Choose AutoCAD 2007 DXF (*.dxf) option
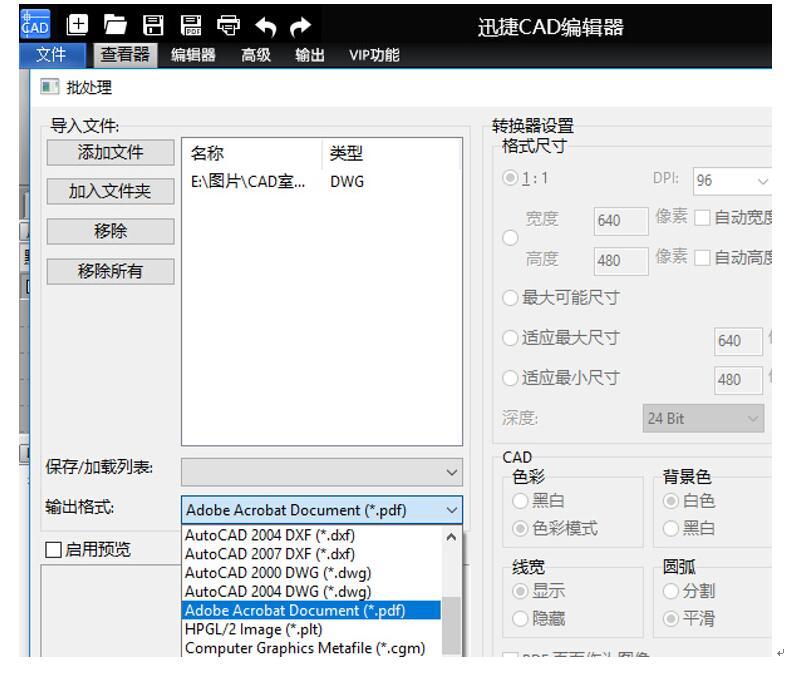The width and height of the screenshot is (795, 675). 311,554
